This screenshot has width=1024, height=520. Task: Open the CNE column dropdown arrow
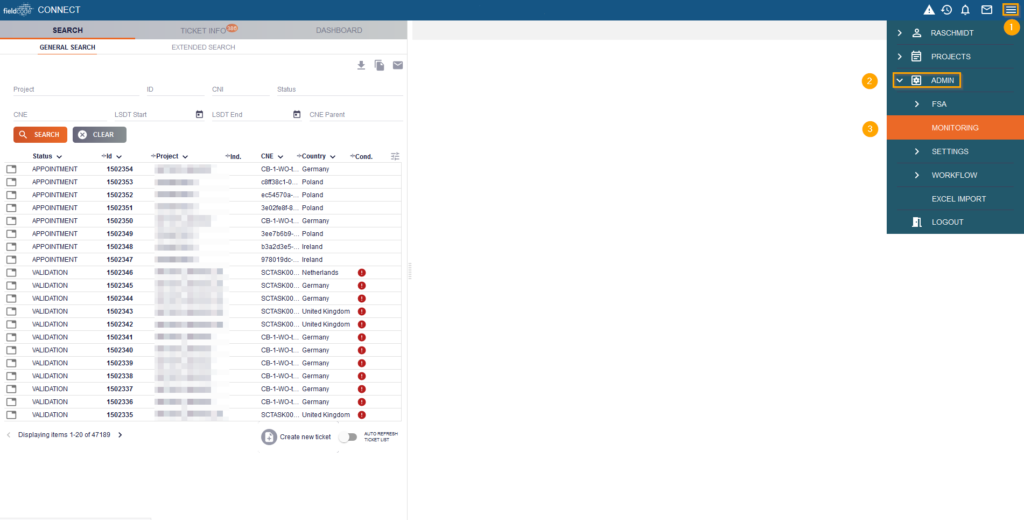coord(280,157)
